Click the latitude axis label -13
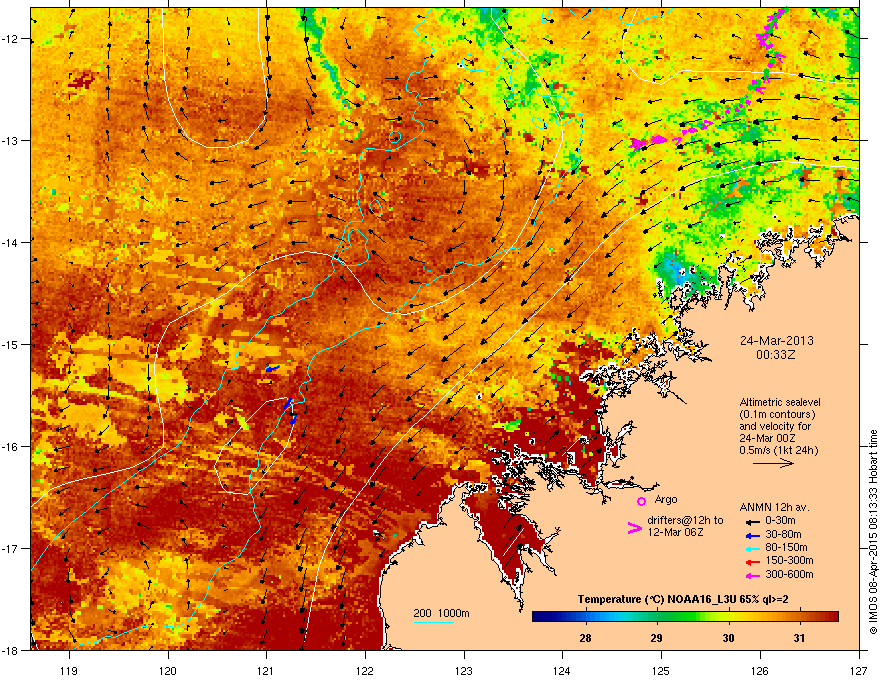 click(x=11, y=141)
